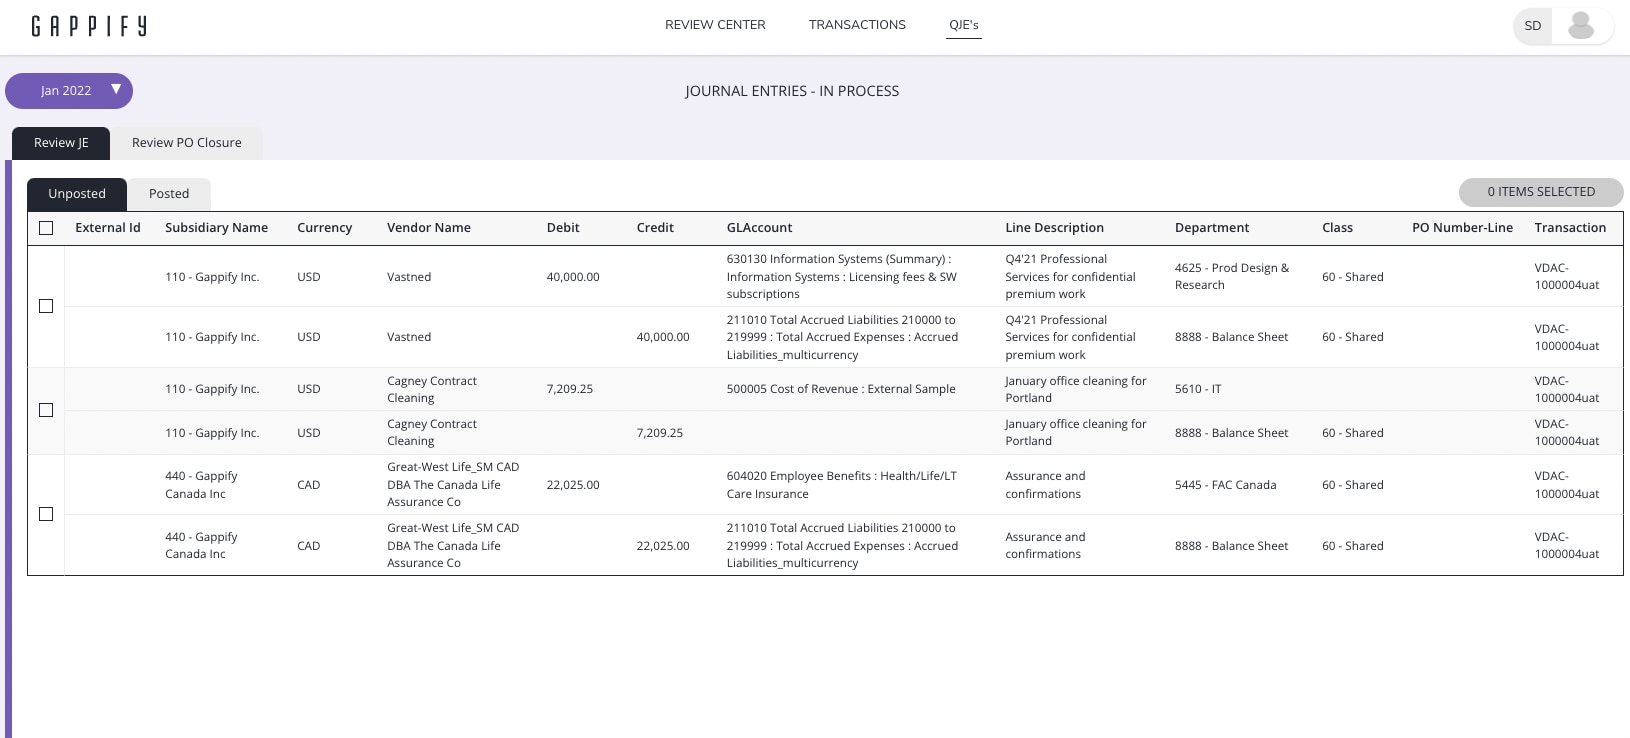Click the 0 Items Selected button
The height and width of the screenshot is (738, 1630).
pos(1540,192)
